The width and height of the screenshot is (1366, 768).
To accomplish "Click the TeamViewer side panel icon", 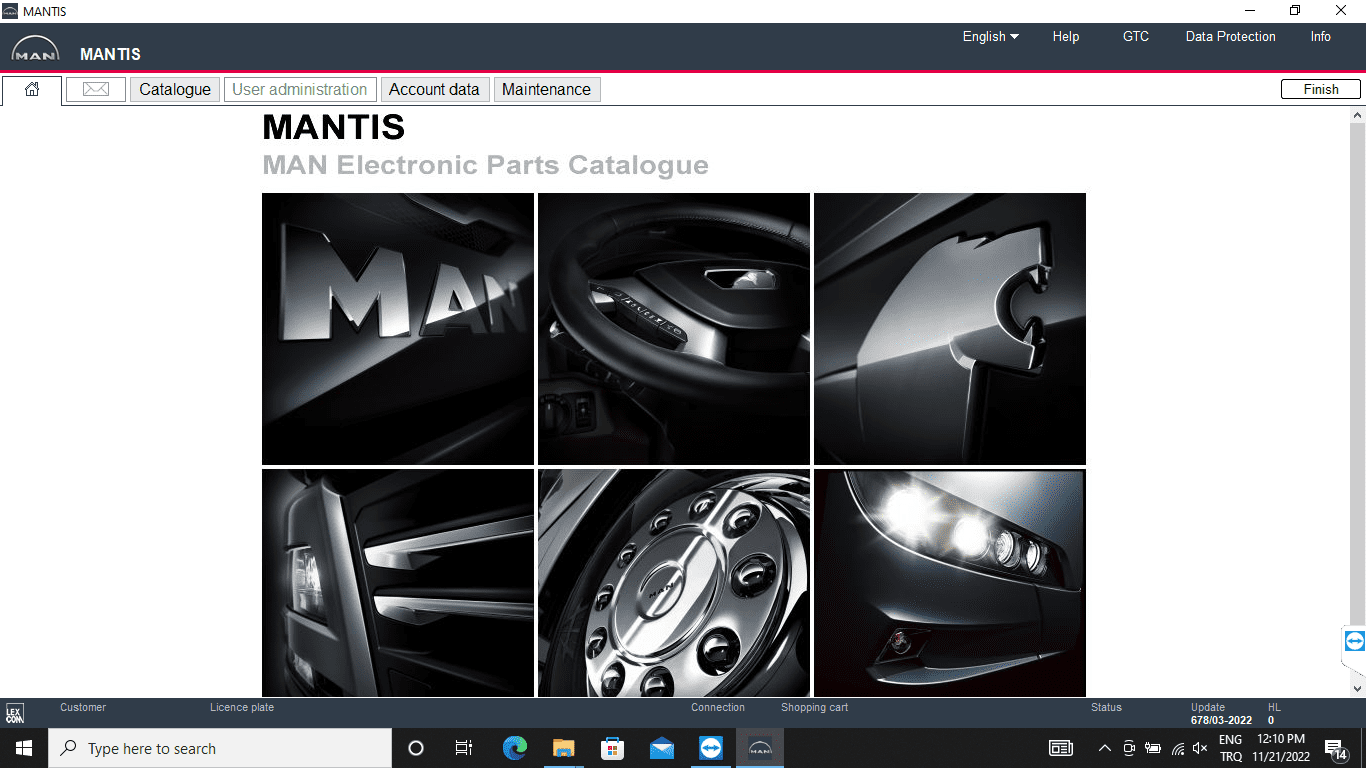I will [1354, 641].
